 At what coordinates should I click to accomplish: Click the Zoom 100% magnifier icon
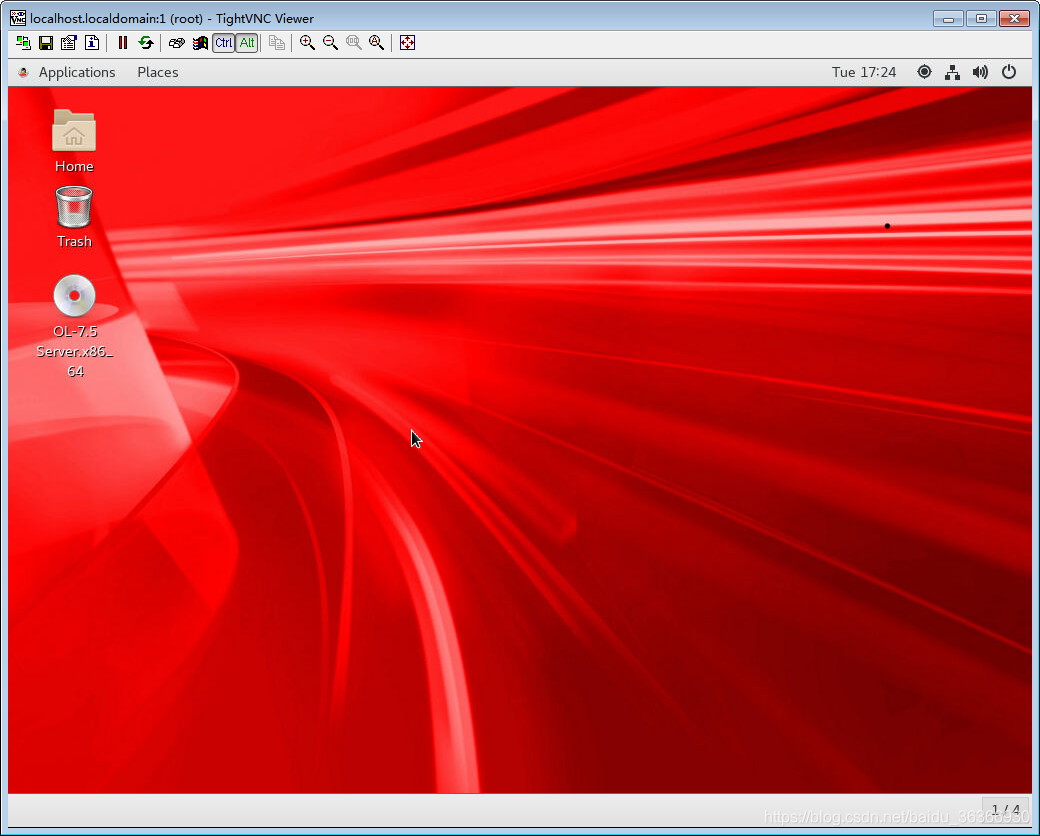[354, 43]
